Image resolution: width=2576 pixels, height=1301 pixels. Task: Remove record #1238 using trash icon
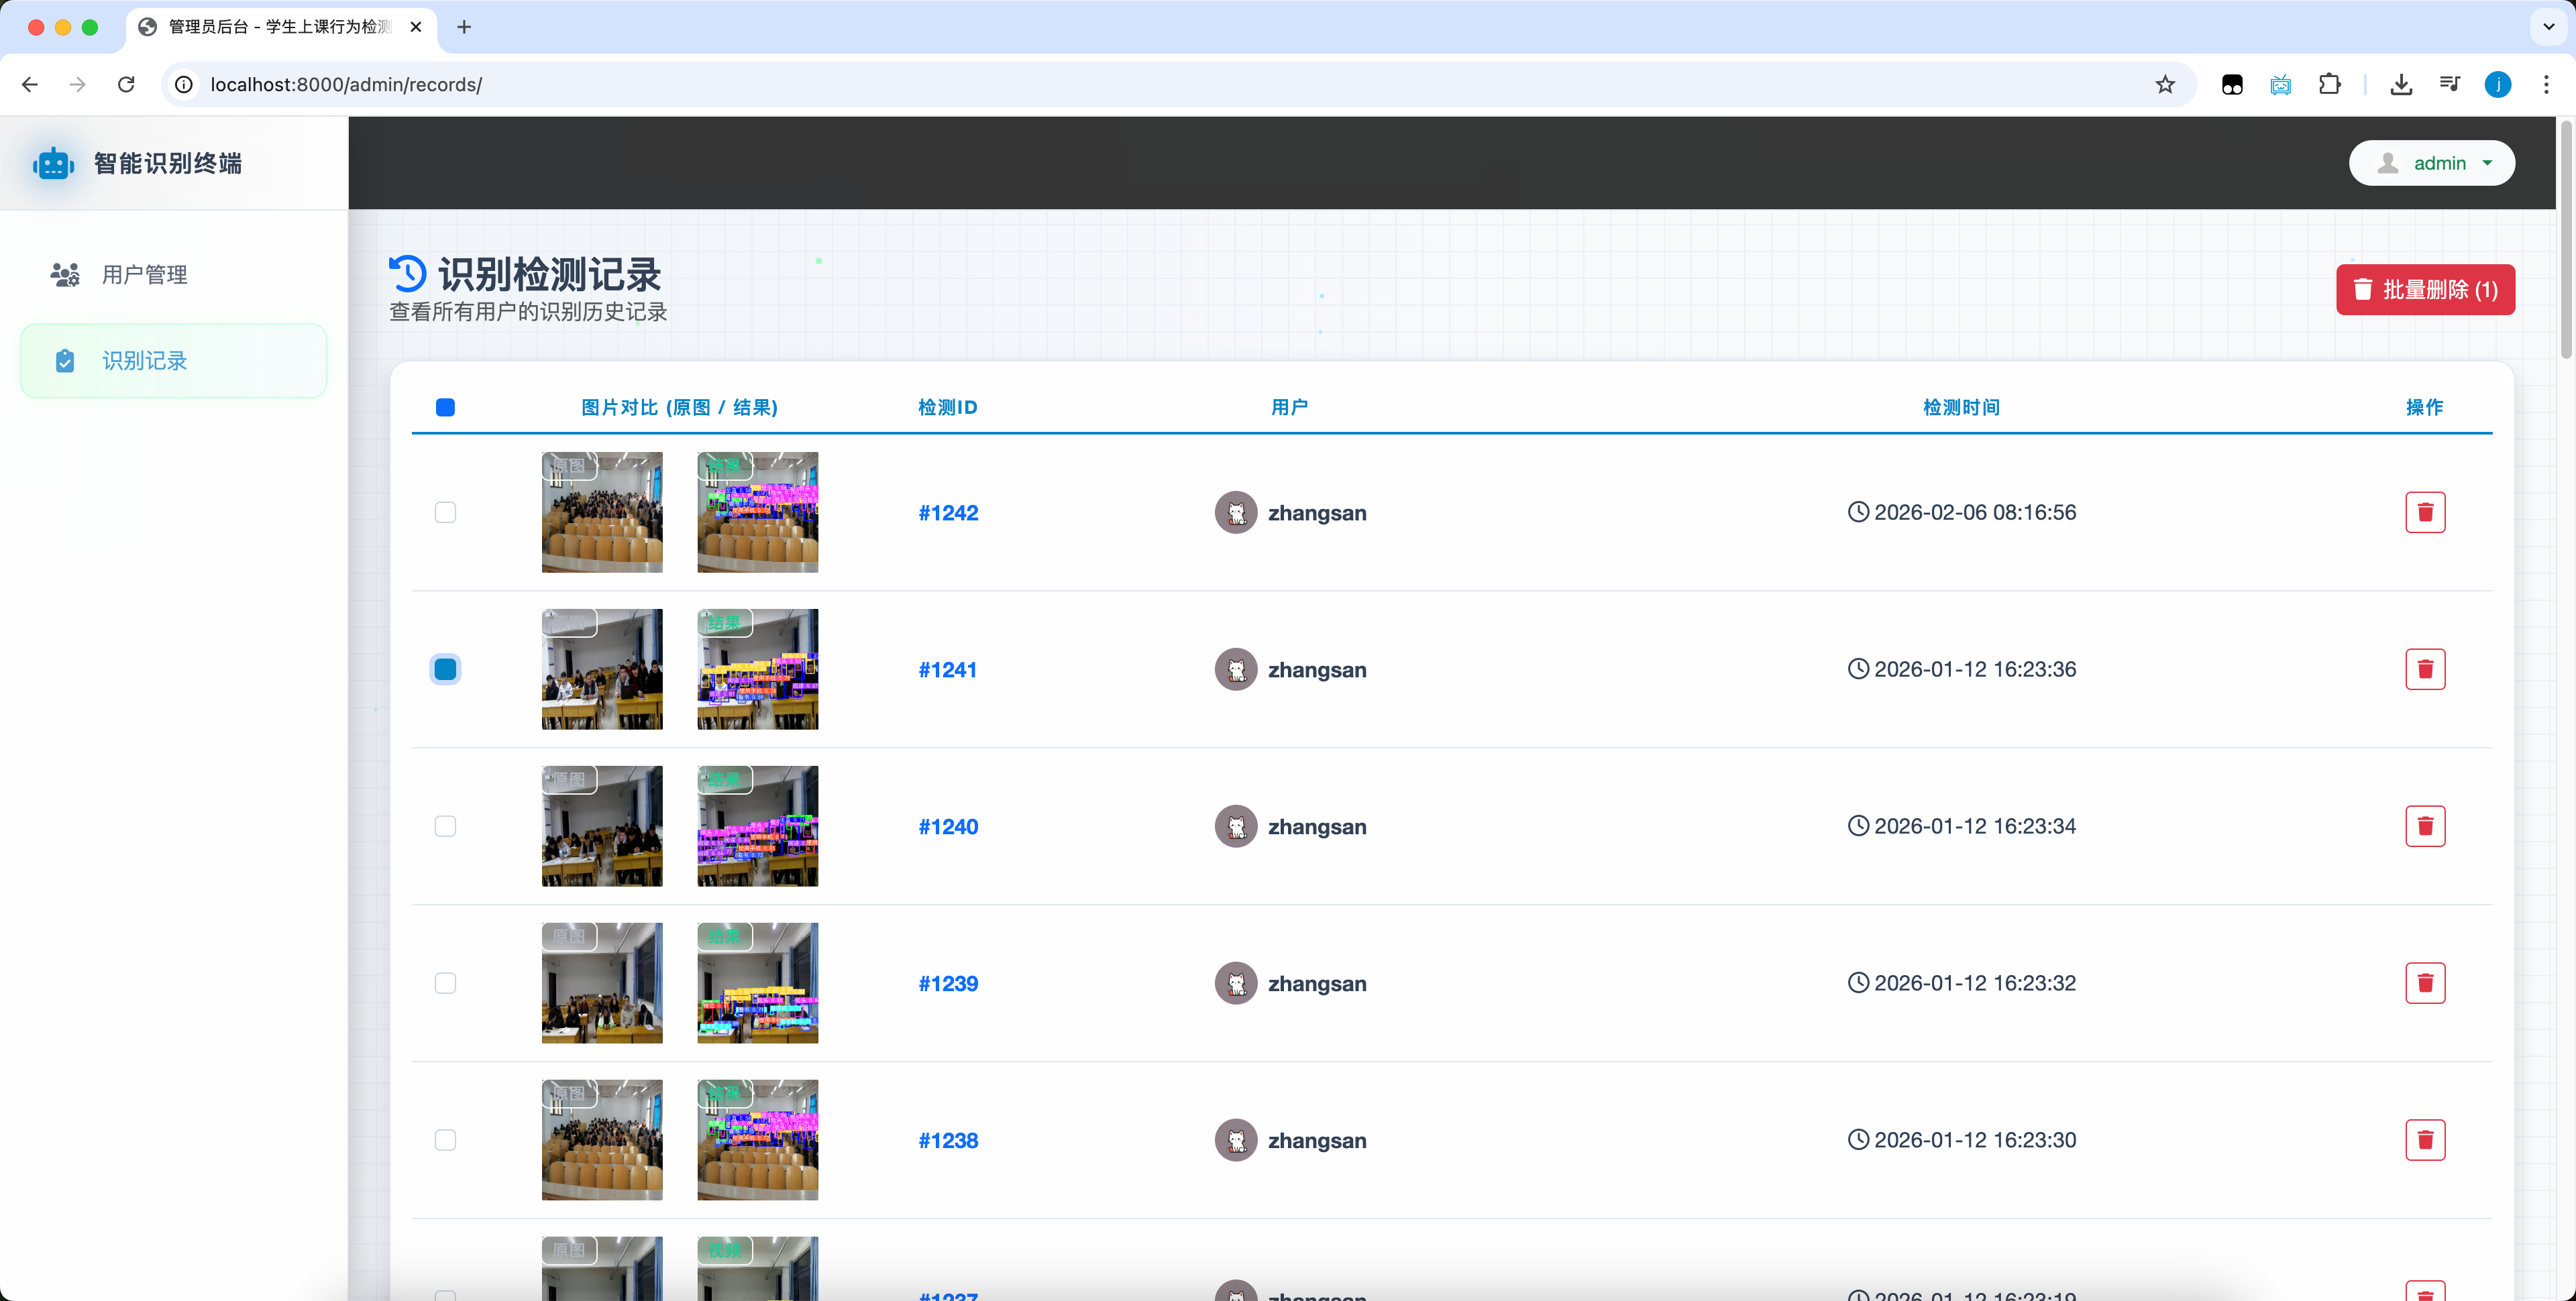2424,1140
